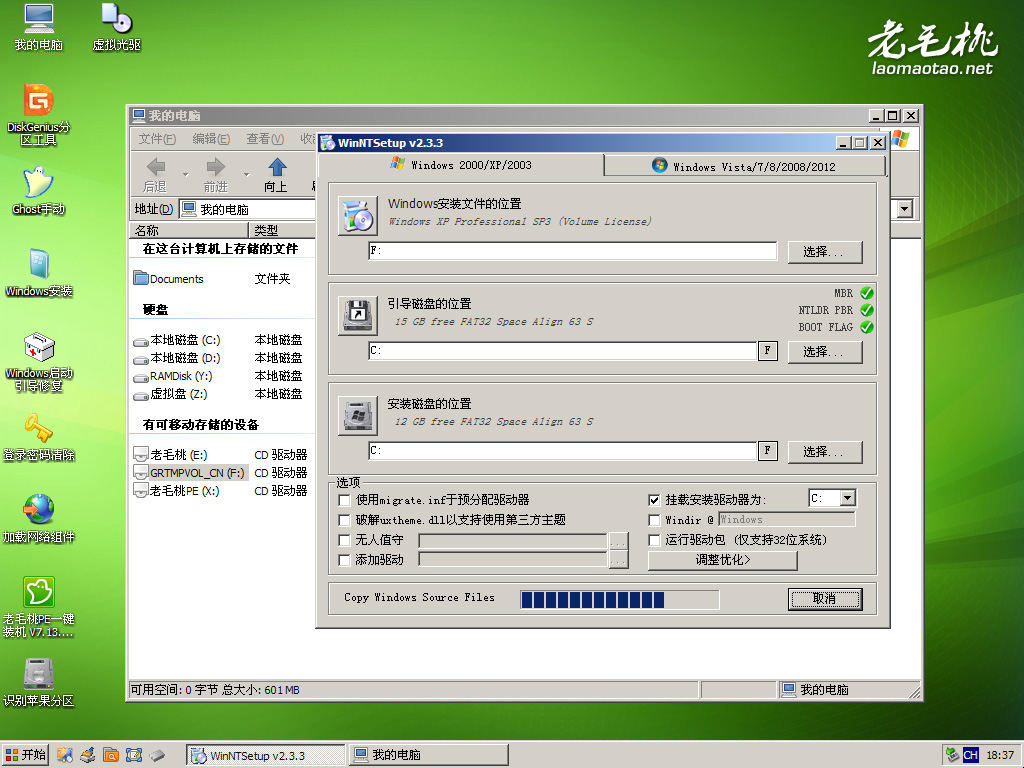Image resolution: width=1024 pixels, height=768 pixels.
Task: Toggle the 添加驱动 checkbox
Action: (x=344, y=560)
